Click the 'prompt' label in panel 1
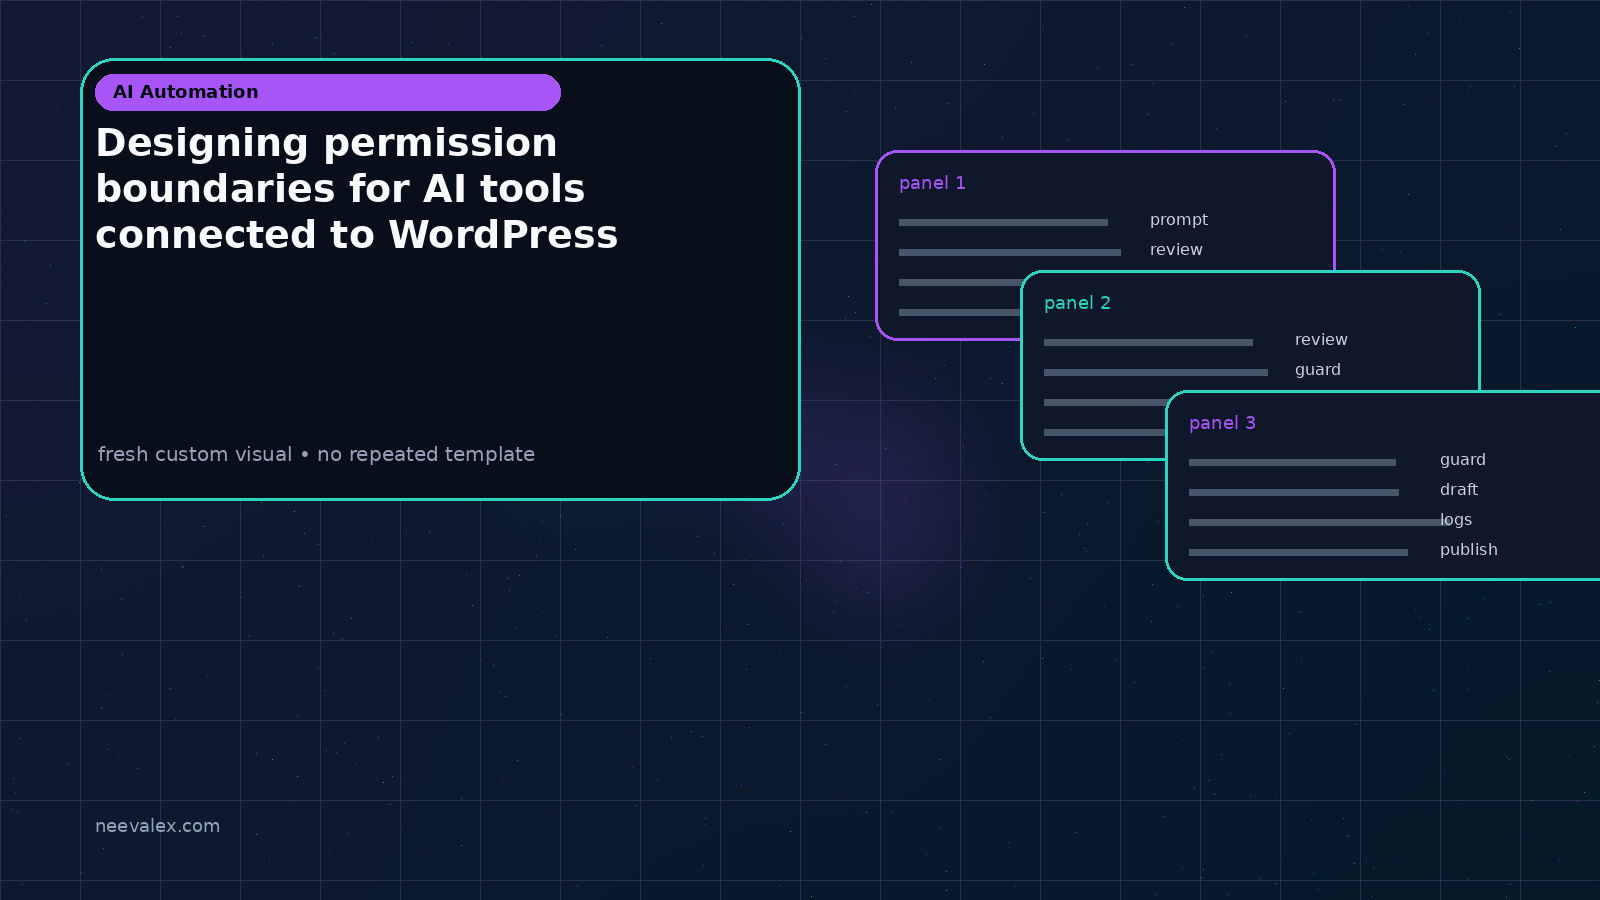 [x=1179, y=220]
